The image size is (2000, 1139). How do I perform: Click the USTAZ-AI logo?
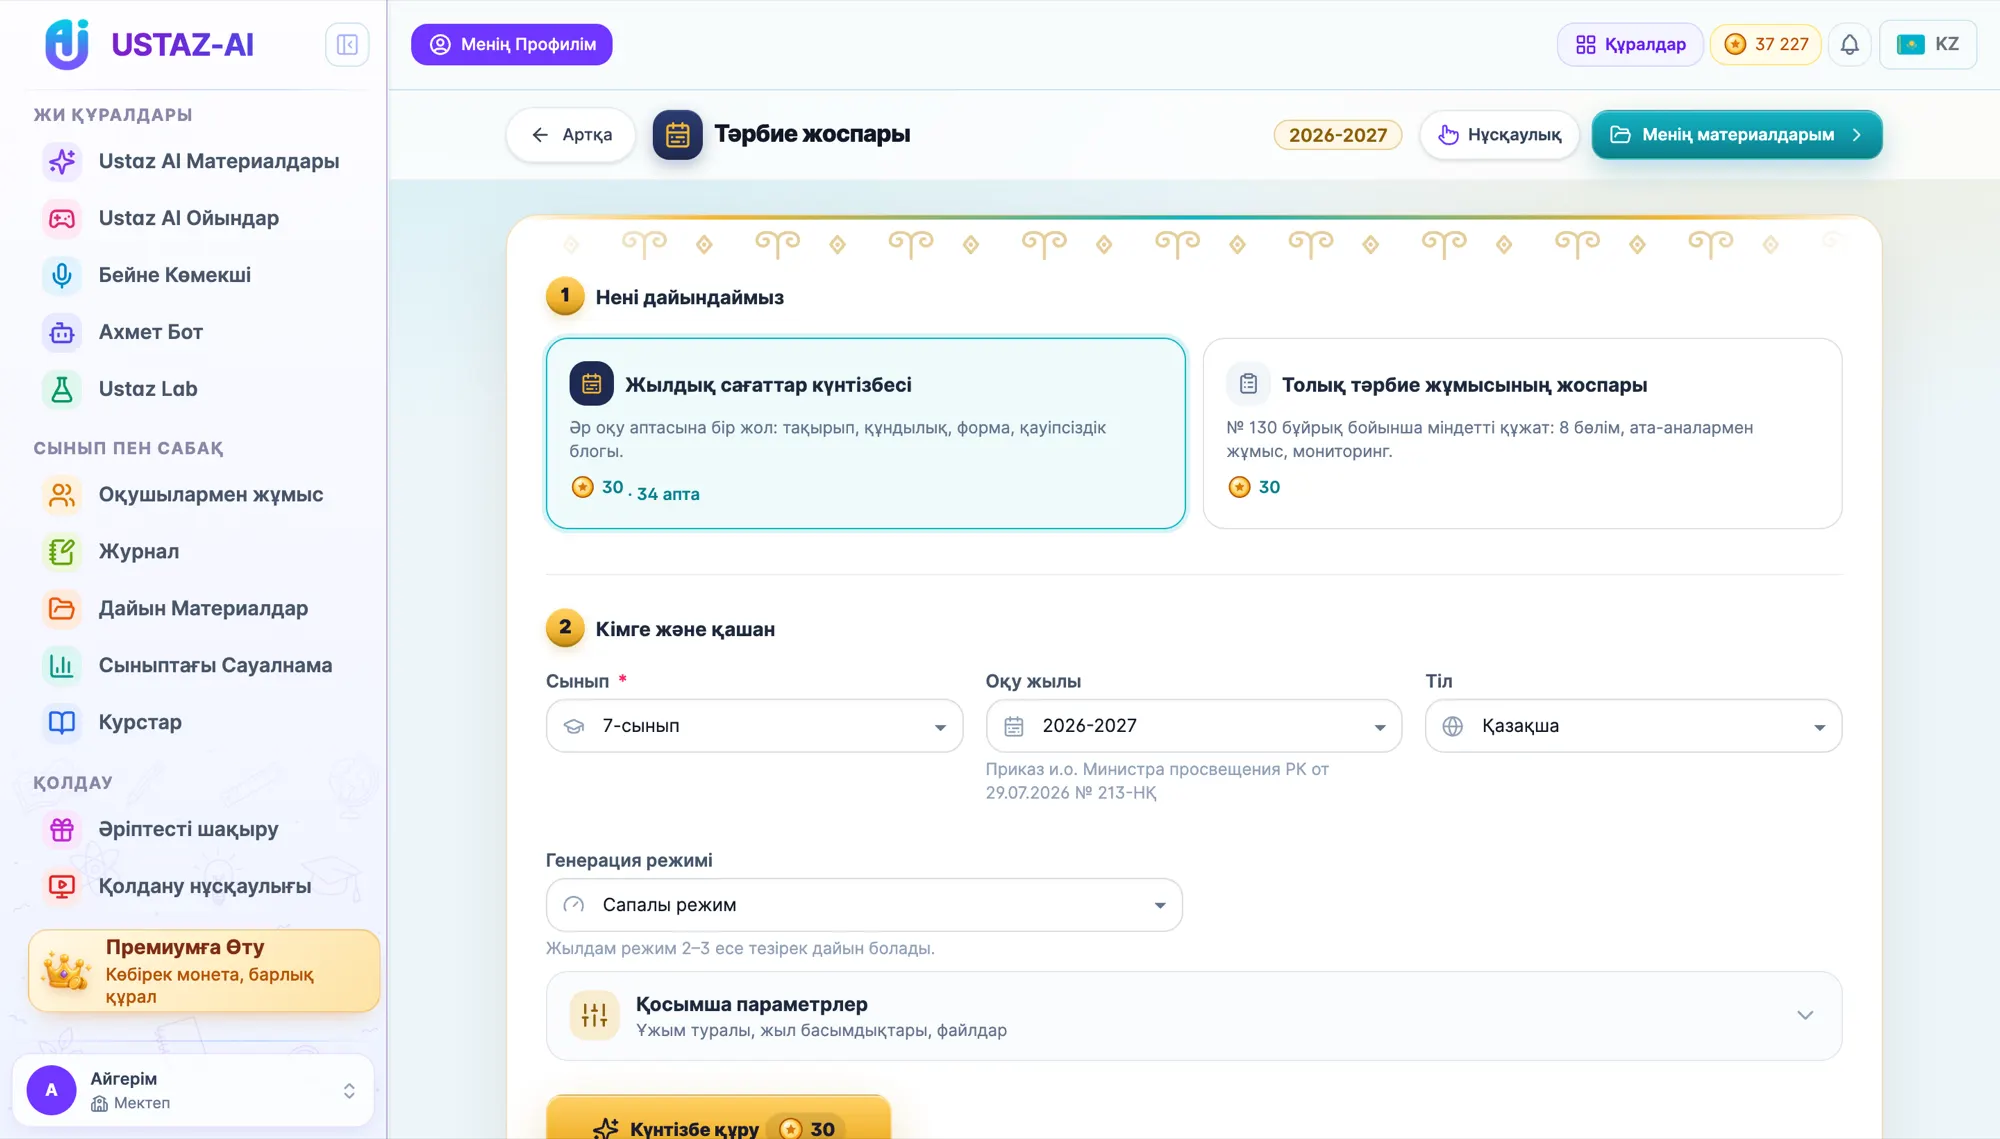tap(149, 45)
